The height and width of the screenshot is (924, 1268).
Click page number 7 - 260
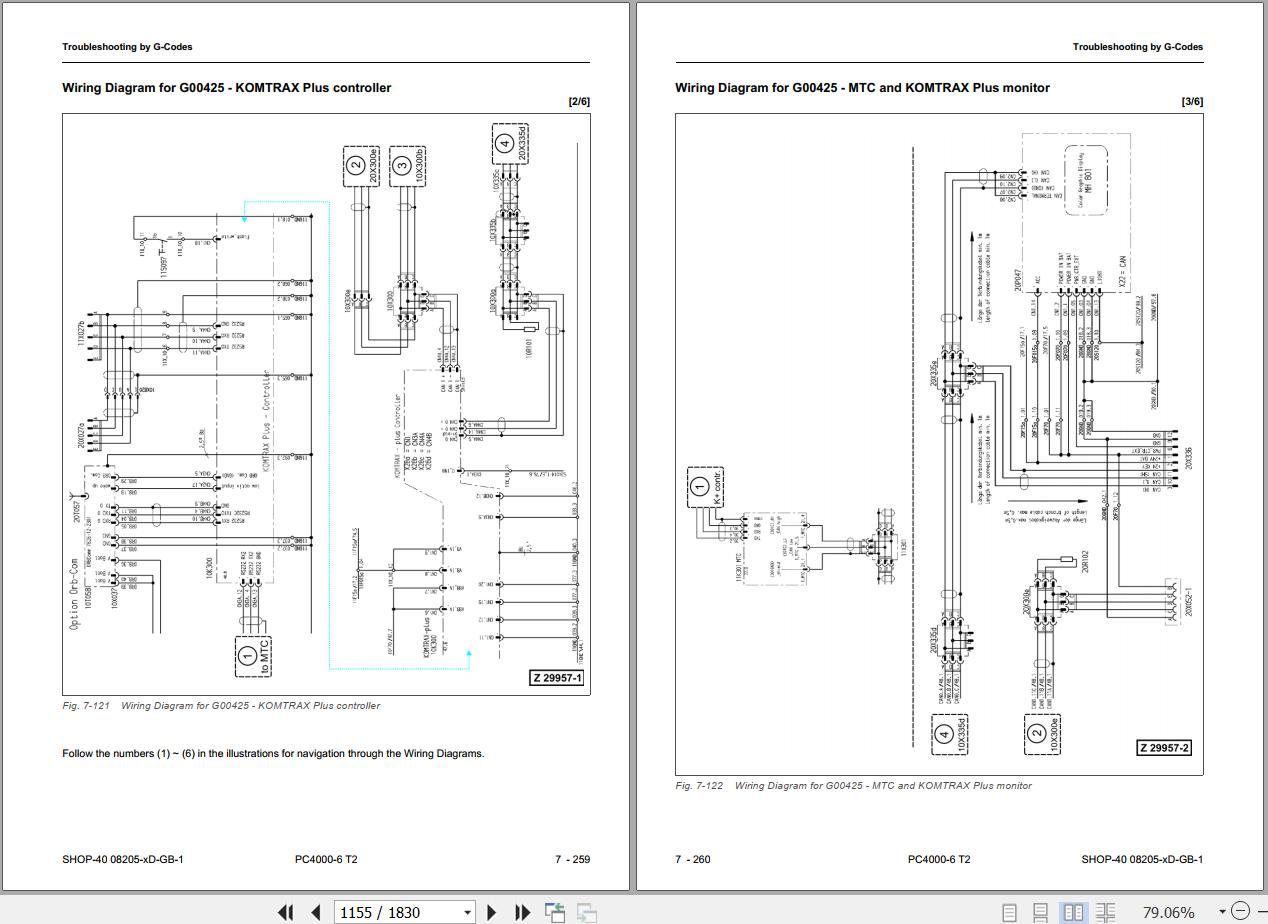coord(693,859)
